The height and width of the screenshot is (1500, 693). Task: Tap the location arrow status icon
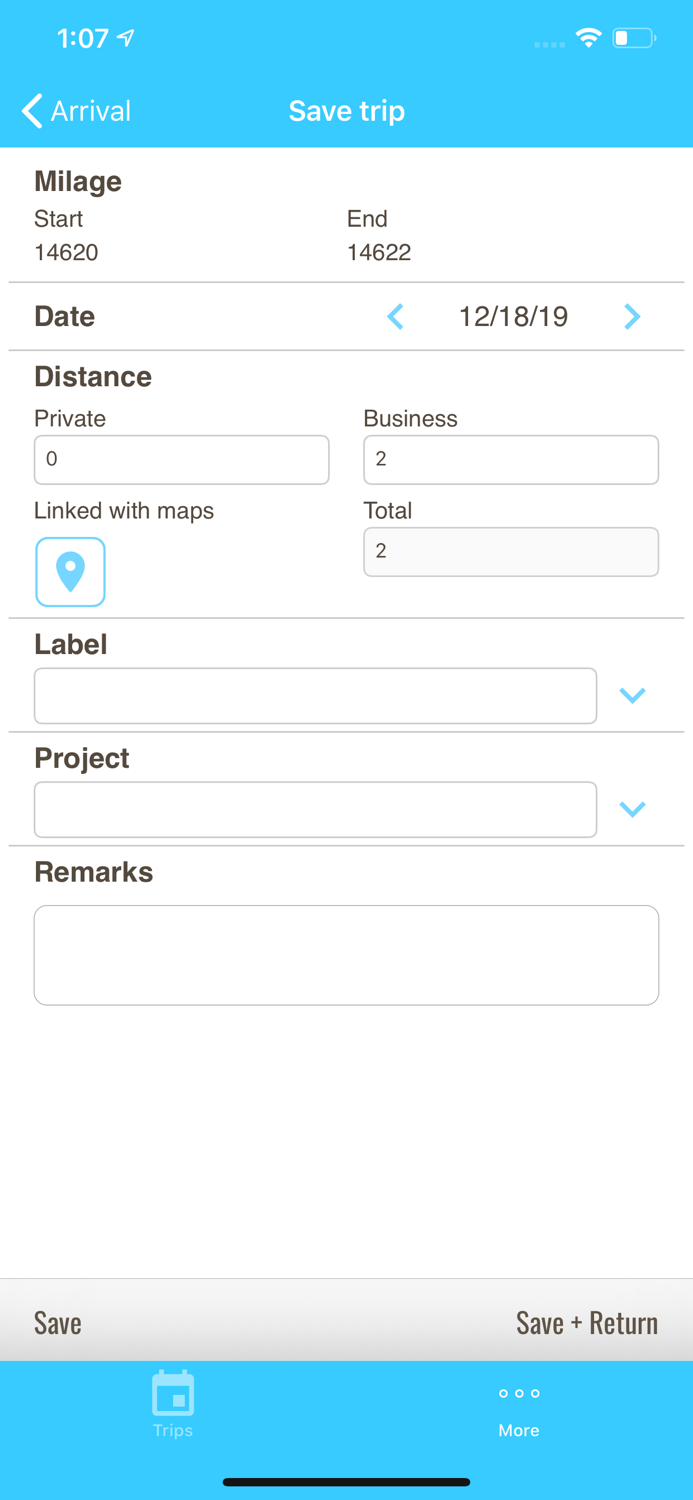126,38
